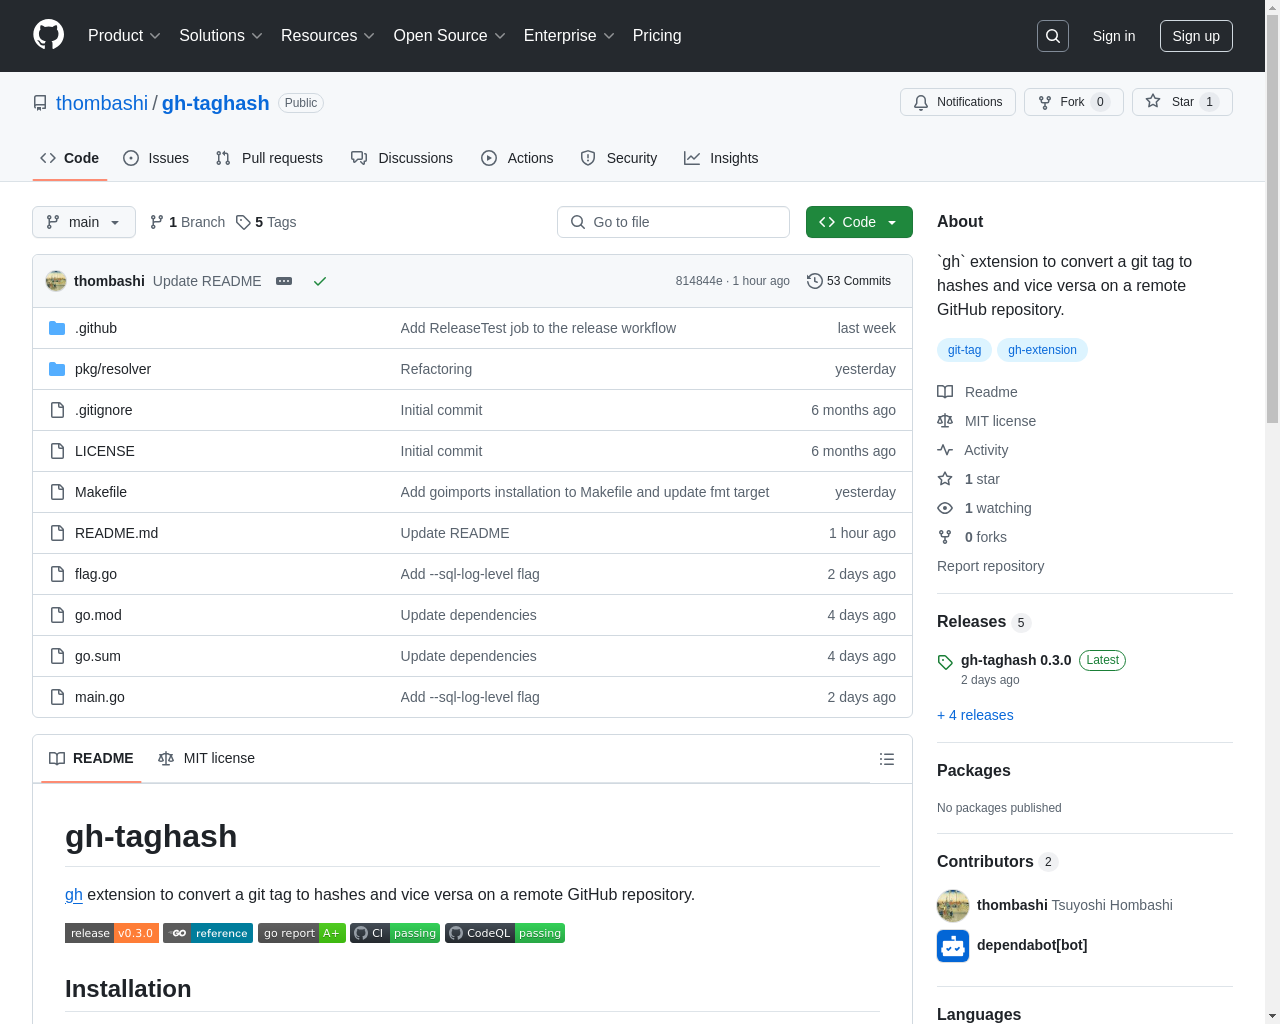
Task: Click the Sign up button
Action: 1196,36
